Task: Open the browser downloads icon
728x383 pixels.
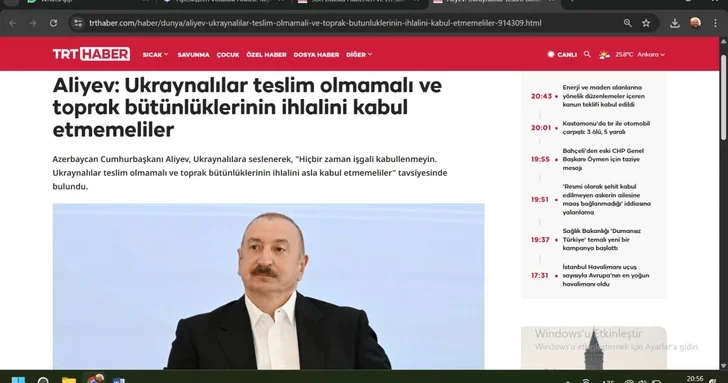Action: point(675,23)
